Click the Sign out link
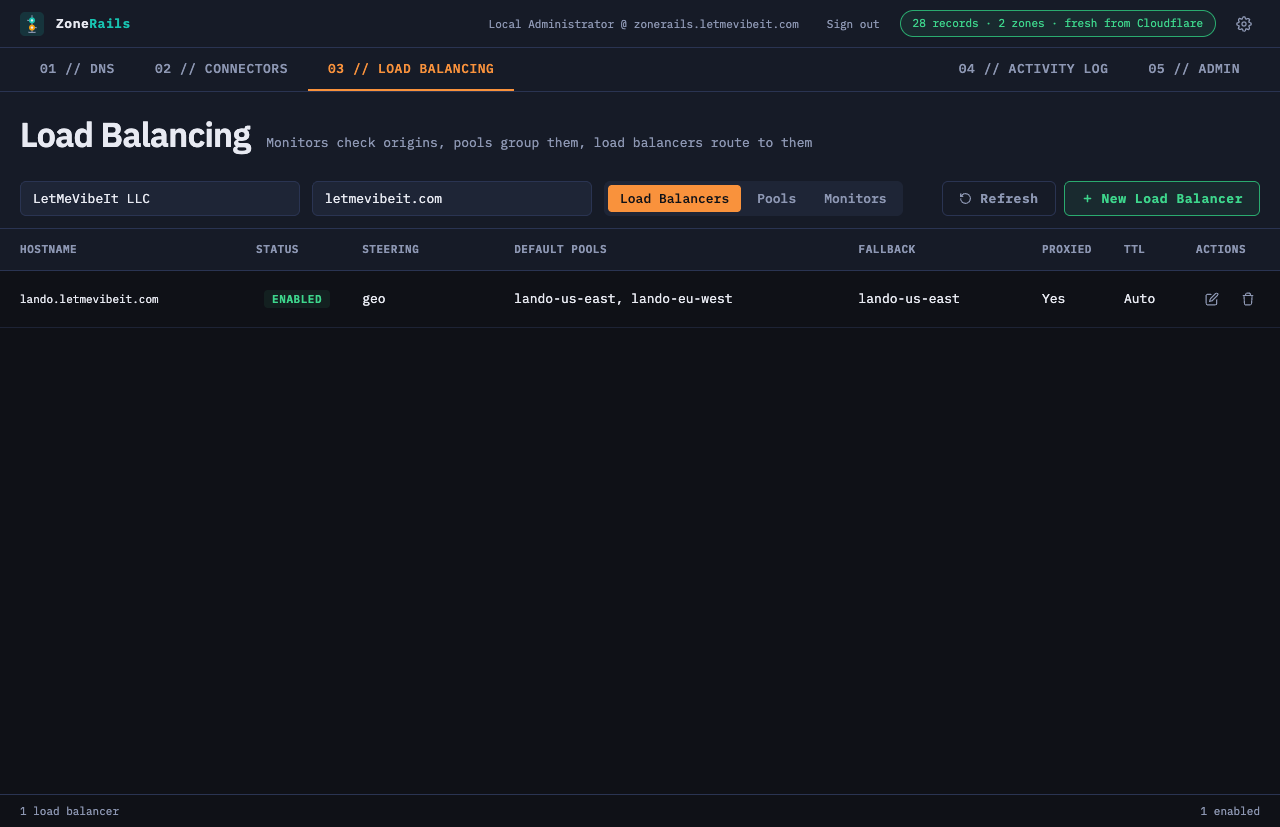The image size is (1280, 827). pos(853,24)
